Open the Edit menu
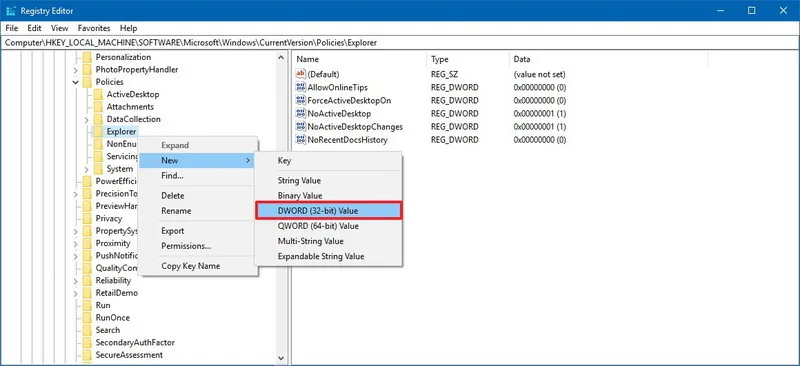 [34, 28]
